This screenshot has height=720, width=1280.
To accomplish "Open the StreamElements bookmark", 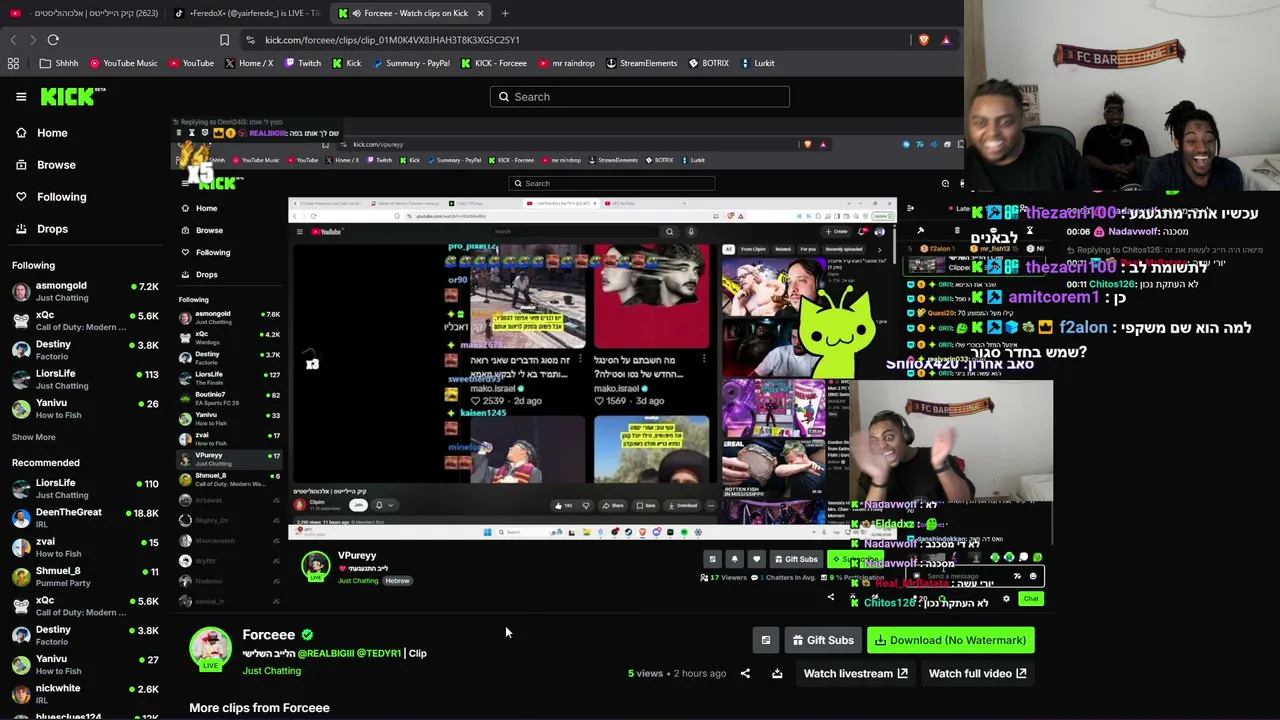I will click(x=641, y=63).
